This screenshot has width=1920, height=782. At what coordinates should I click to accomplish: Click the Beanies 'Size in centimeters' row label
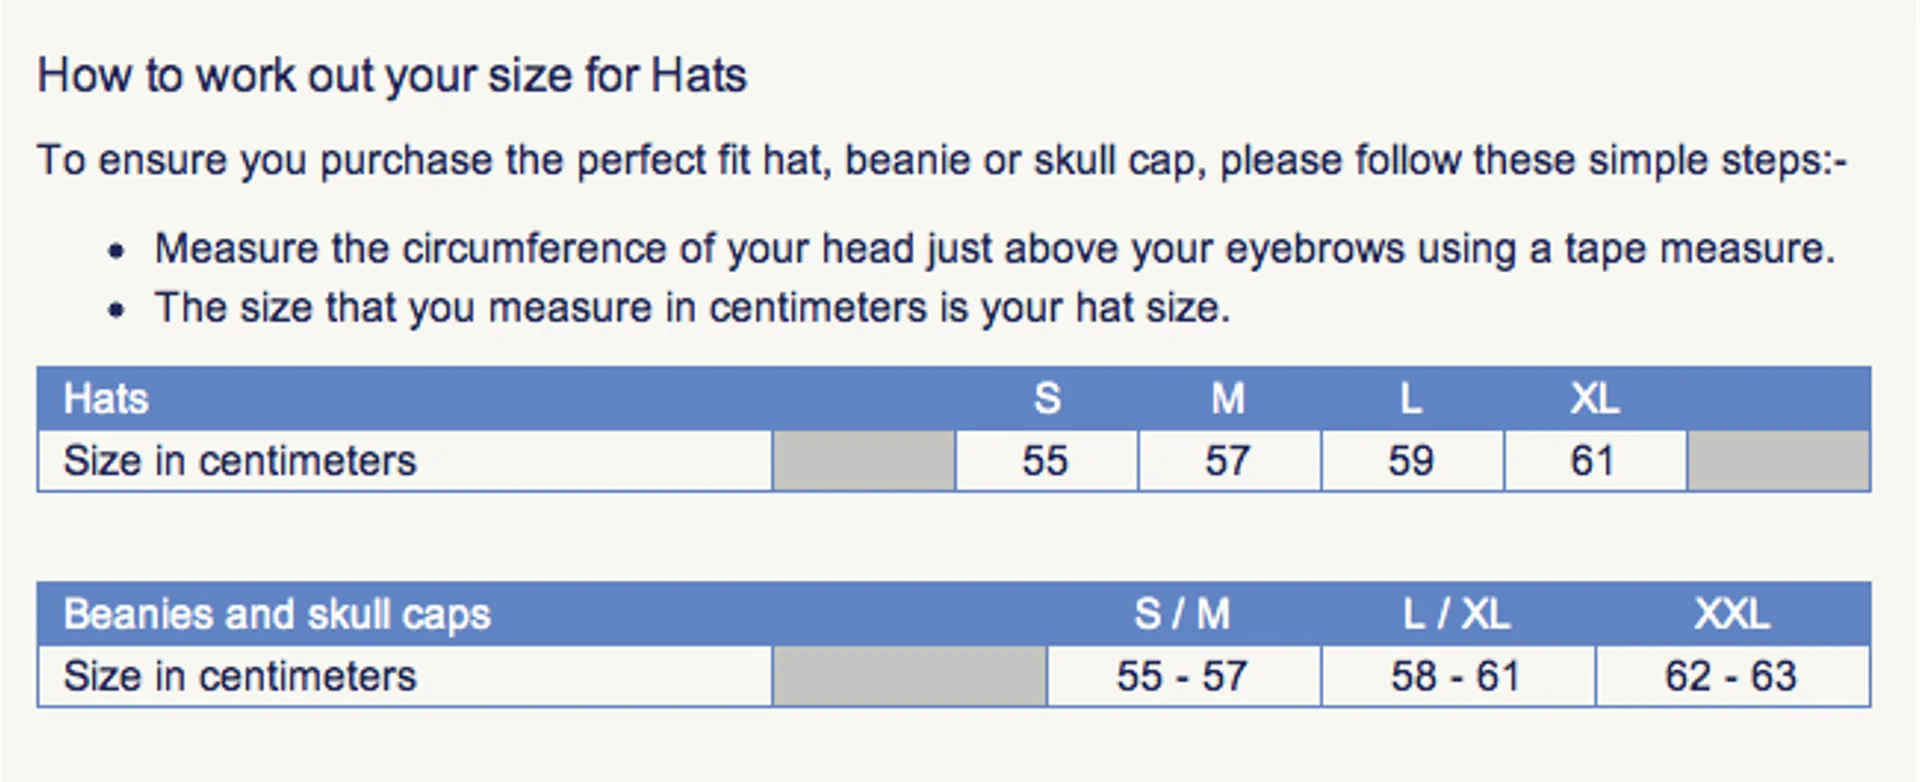(240, 677)
